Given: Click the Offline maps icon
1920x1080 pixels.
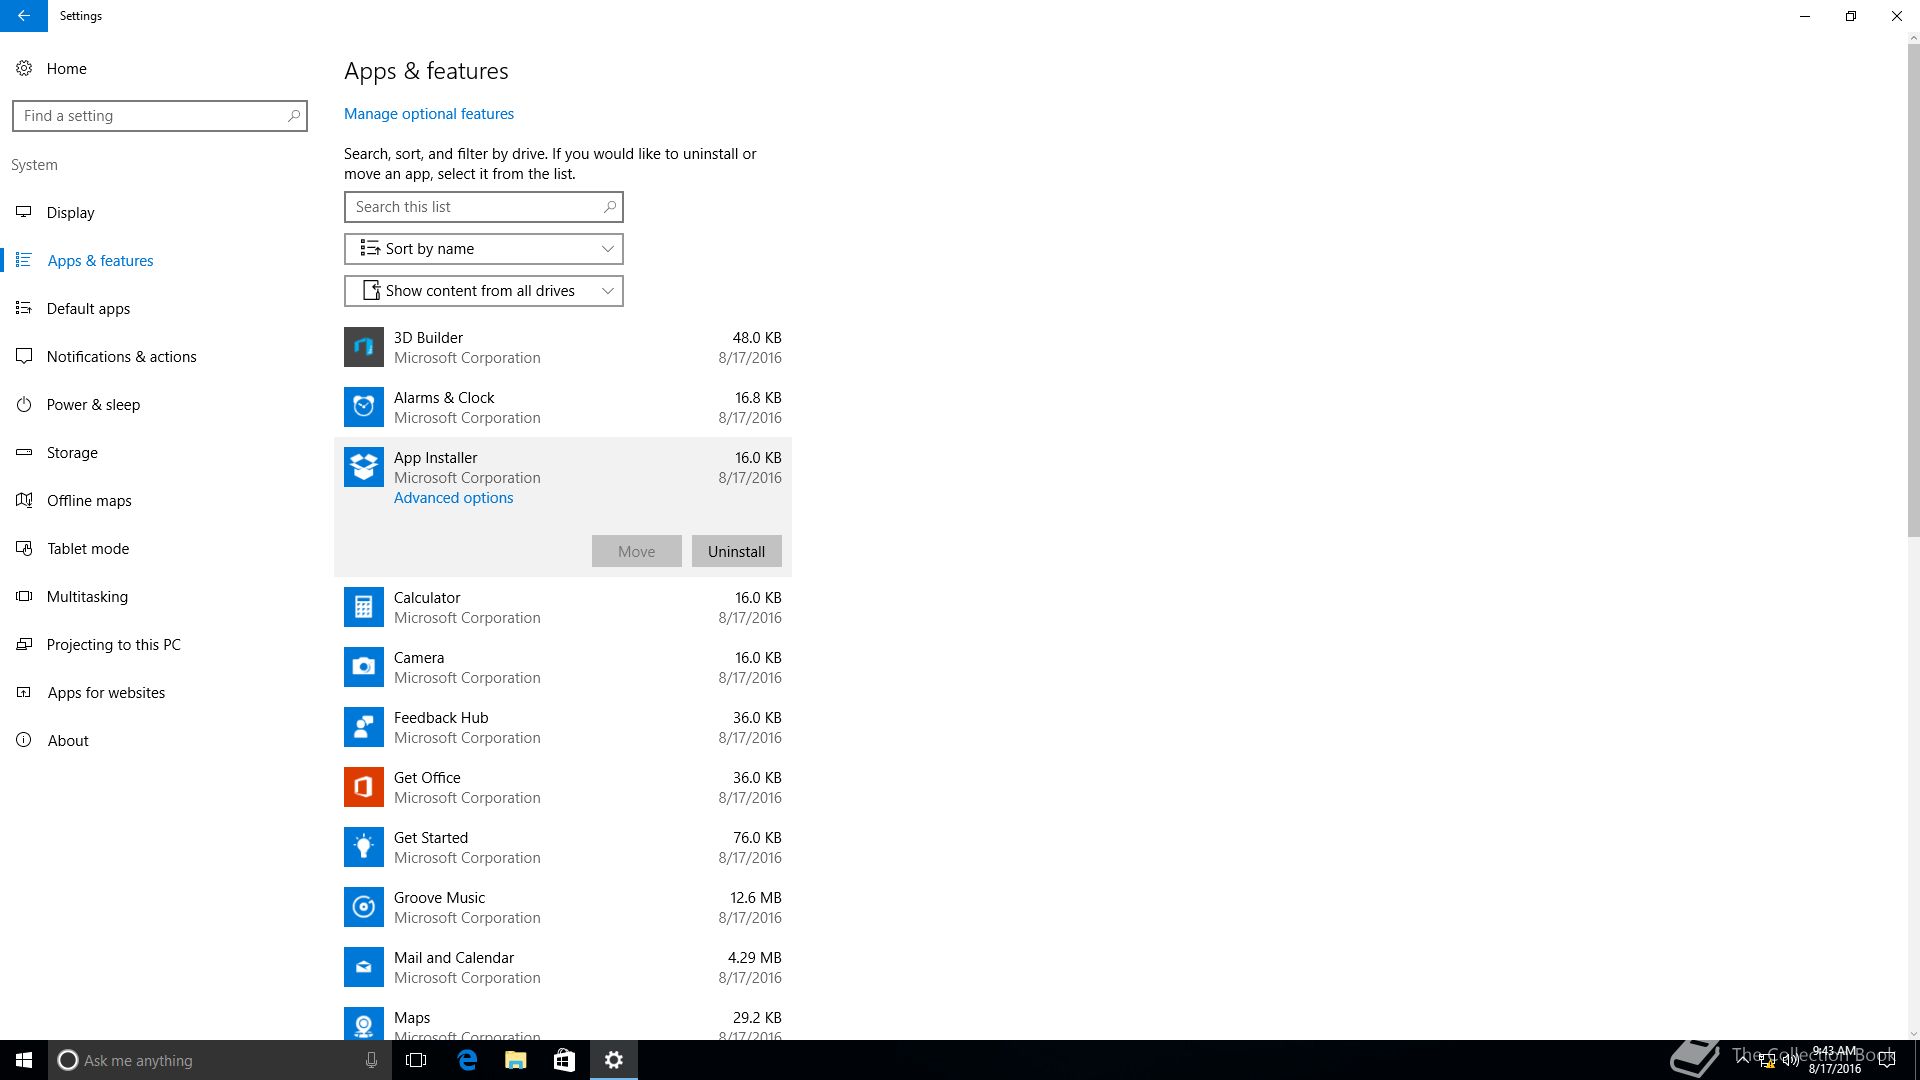Looking at the screenshot, I should click(x=24, y=500).
